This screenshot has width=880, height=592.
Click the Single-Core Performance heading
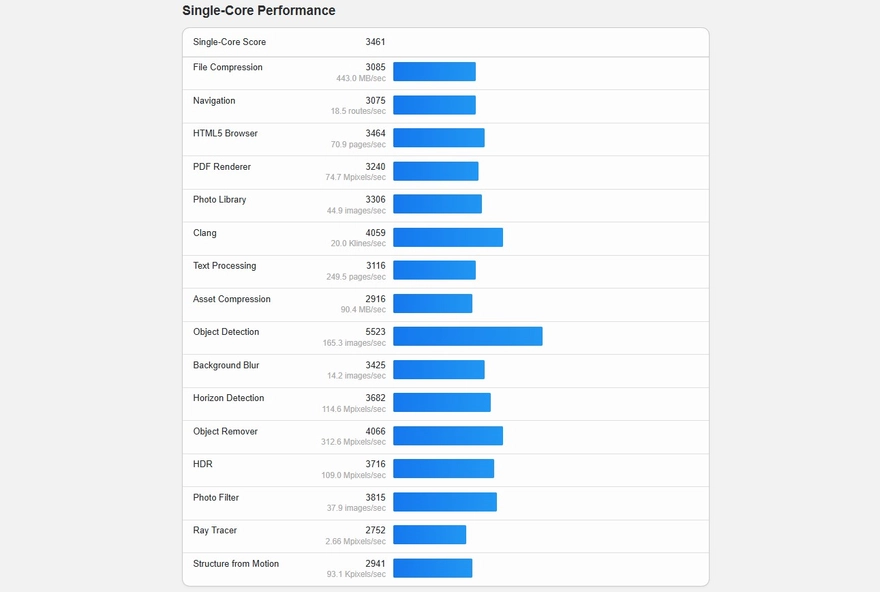pyautogui.click(x=258, y=11)
